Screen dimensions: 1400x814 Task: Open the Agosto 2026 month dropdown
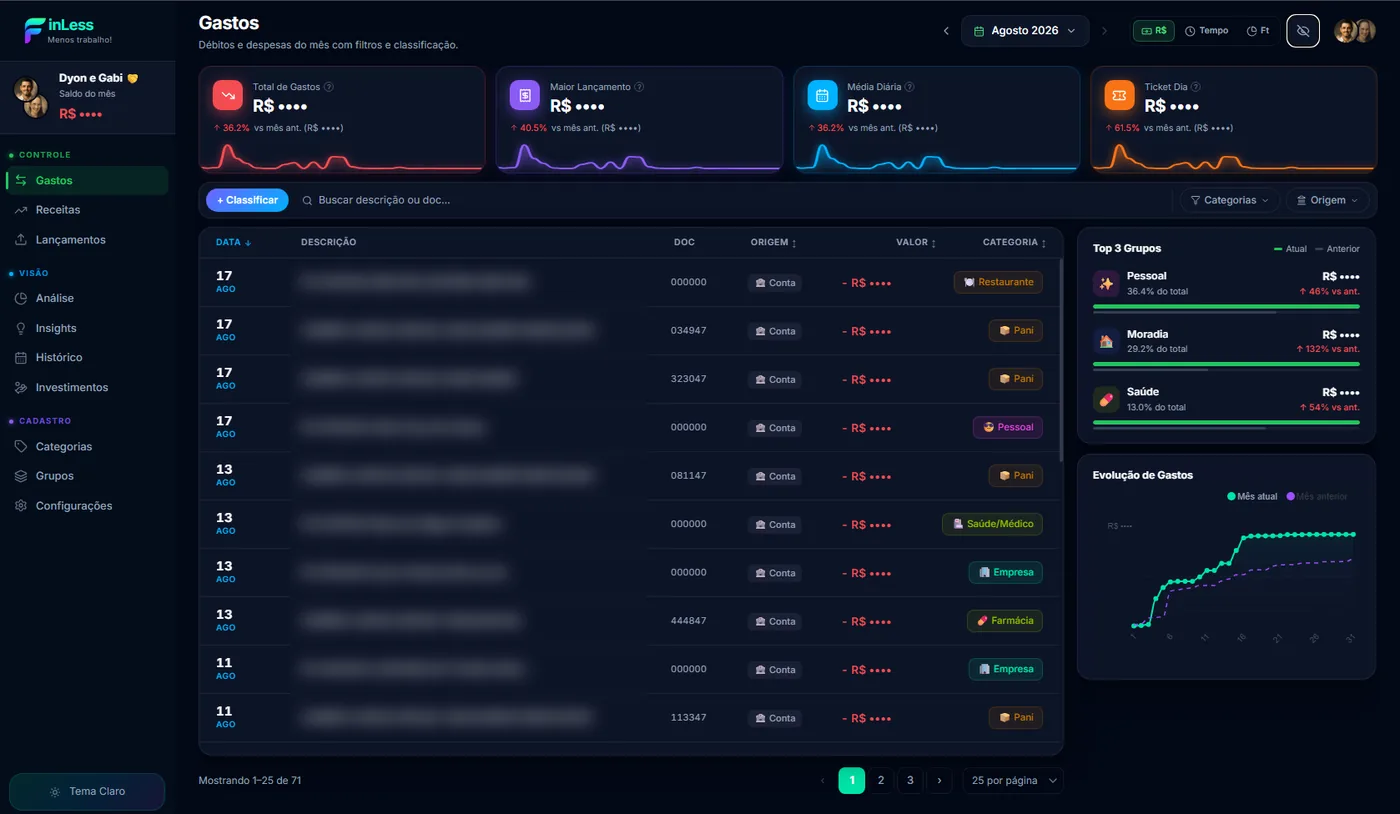point(1025,31)
